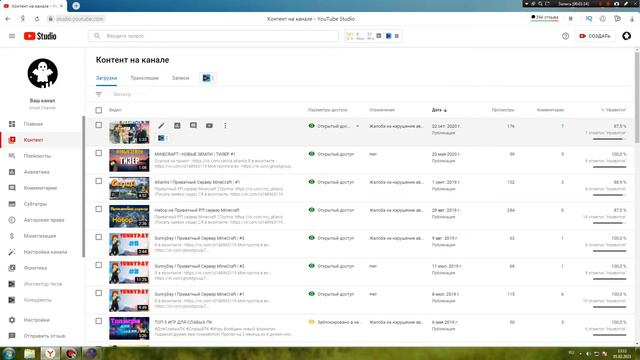Click the extension tab next to Записи
This screenshot has width=640, height=360.
point(208,78)
